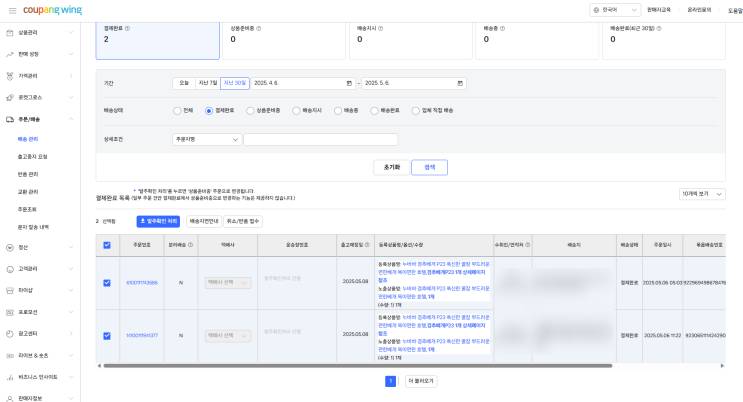Click the 정산 sidebar icon

click(x=9, y=247)
